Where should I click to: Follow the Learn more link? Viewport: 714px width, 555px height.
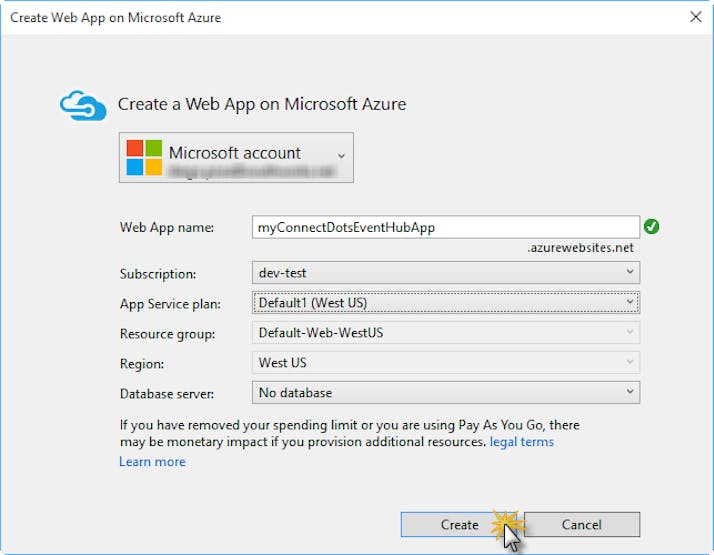click(152, 462)
